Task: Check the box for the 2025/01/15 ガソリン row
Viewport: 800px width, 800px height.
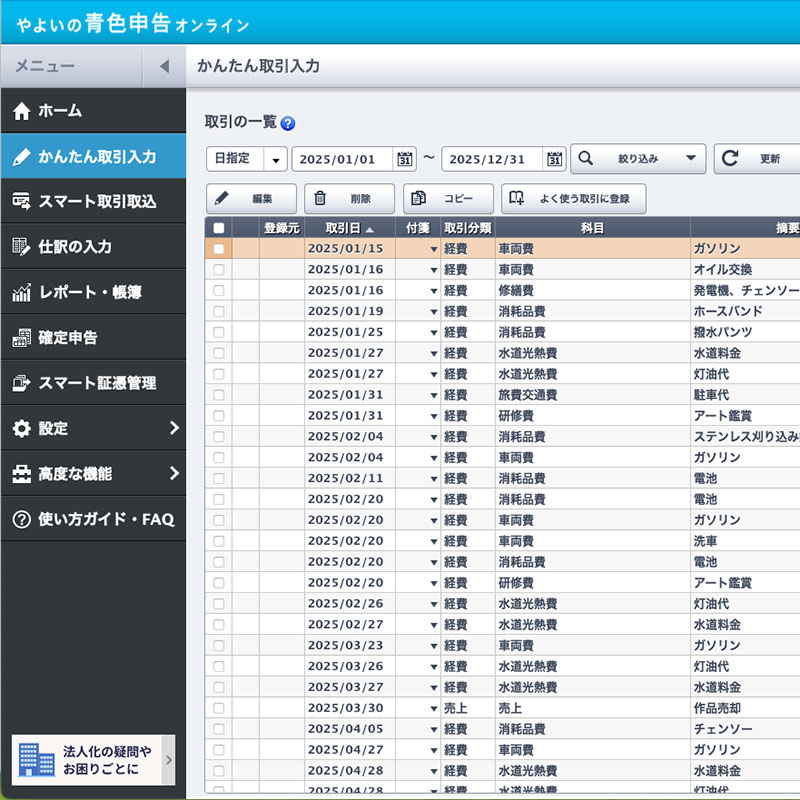Action: [219, 249]
